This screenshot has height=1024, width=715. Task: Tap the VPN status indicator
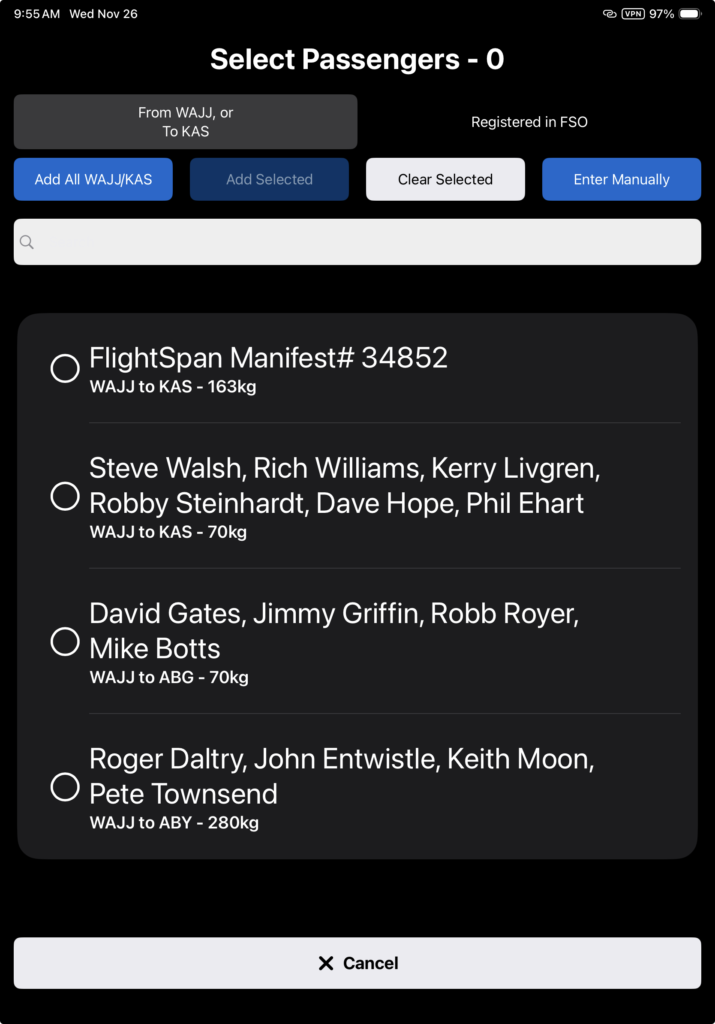coord(632,14)
